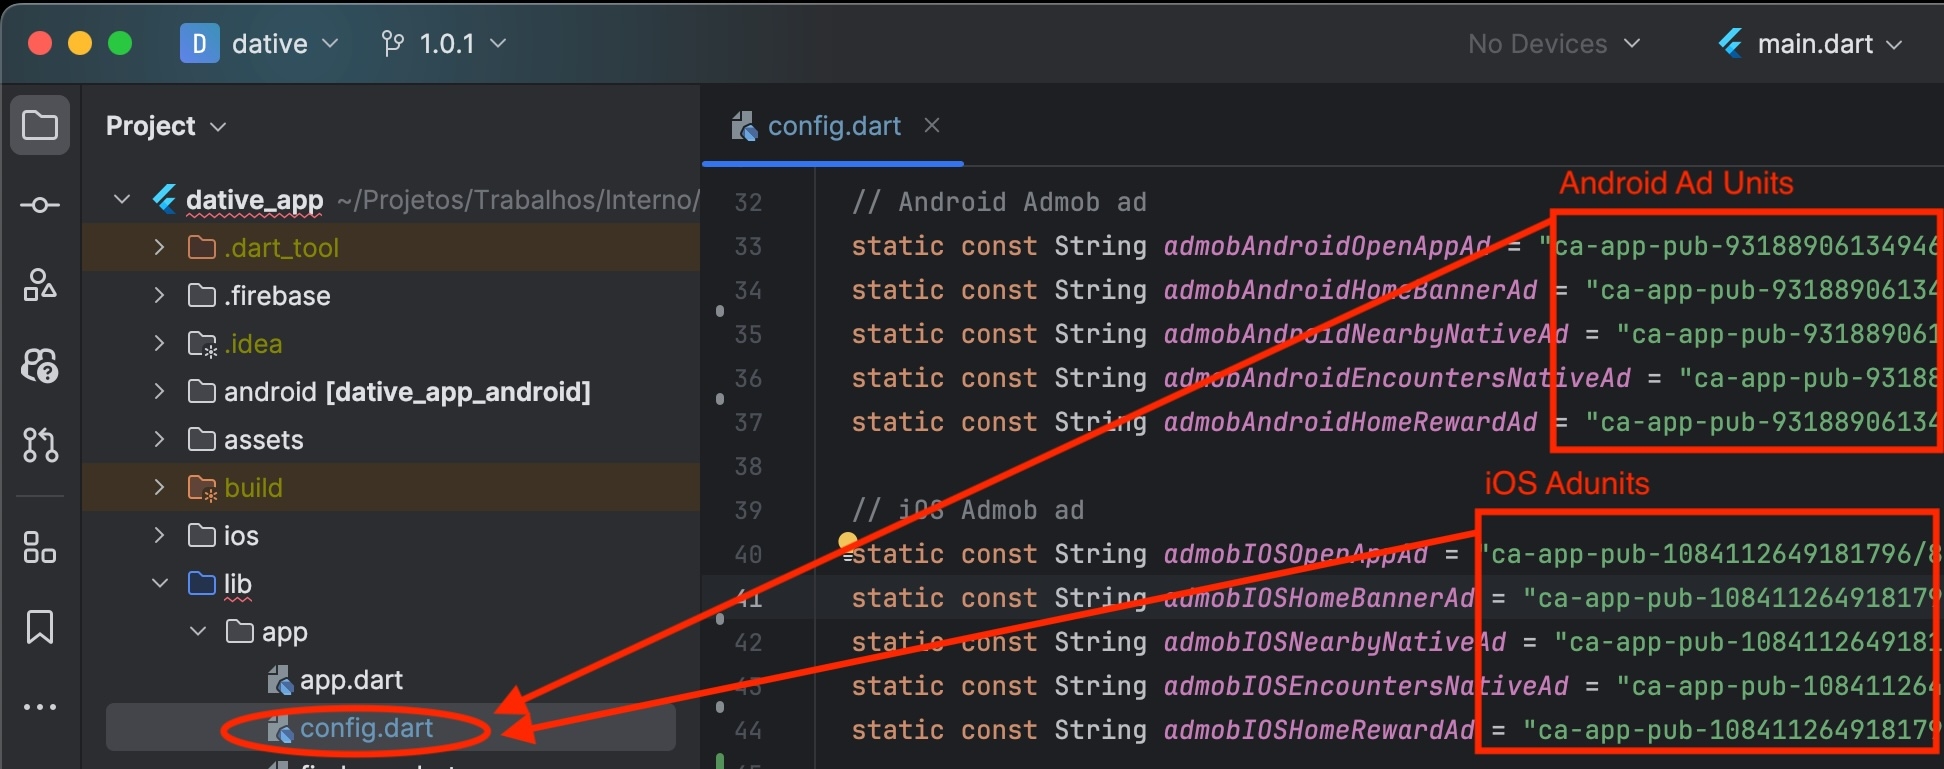Open the dative project switcher dropdown
The width and height of the screenshot is (1944, 769).
click(260, 44)
